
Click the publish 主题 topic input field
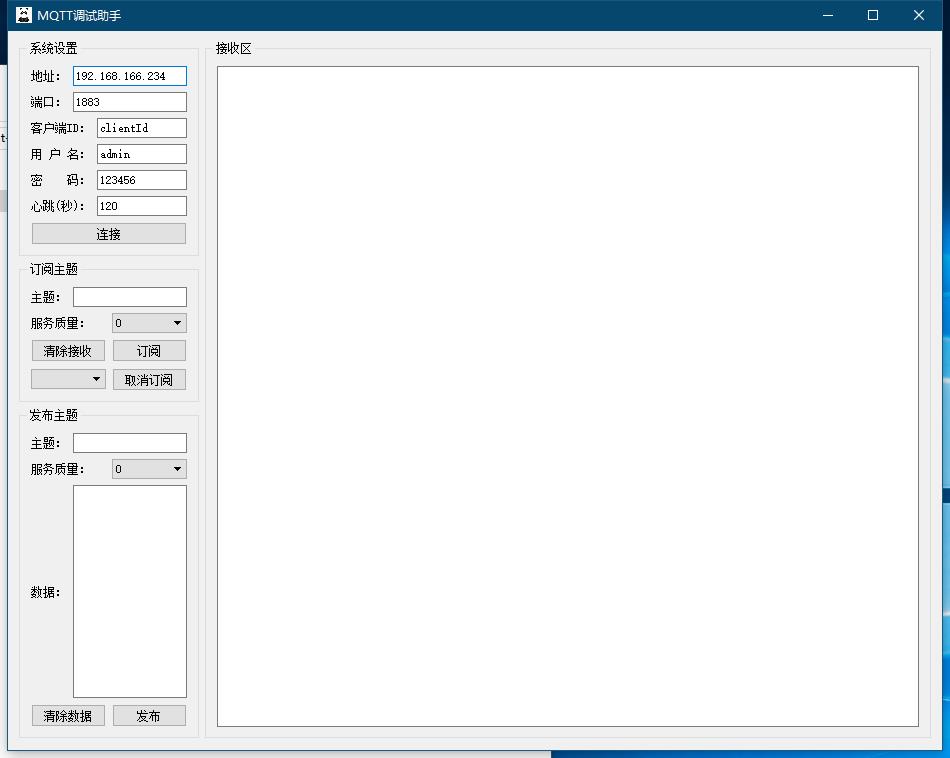(x=130, y=443)
